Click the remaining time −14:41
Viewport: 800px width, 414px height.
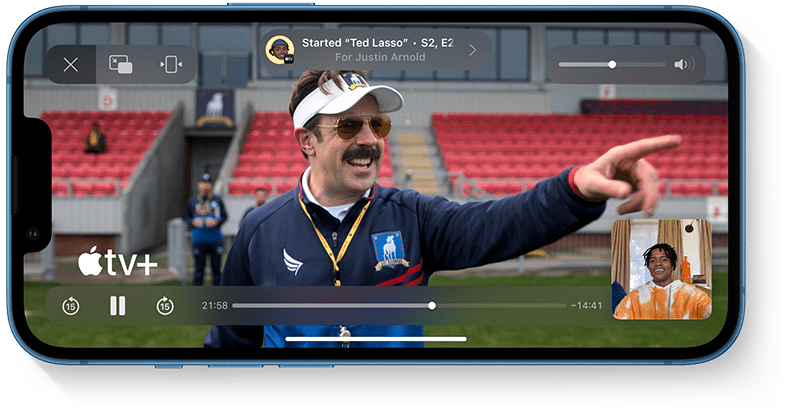click(x=586, y=306)
